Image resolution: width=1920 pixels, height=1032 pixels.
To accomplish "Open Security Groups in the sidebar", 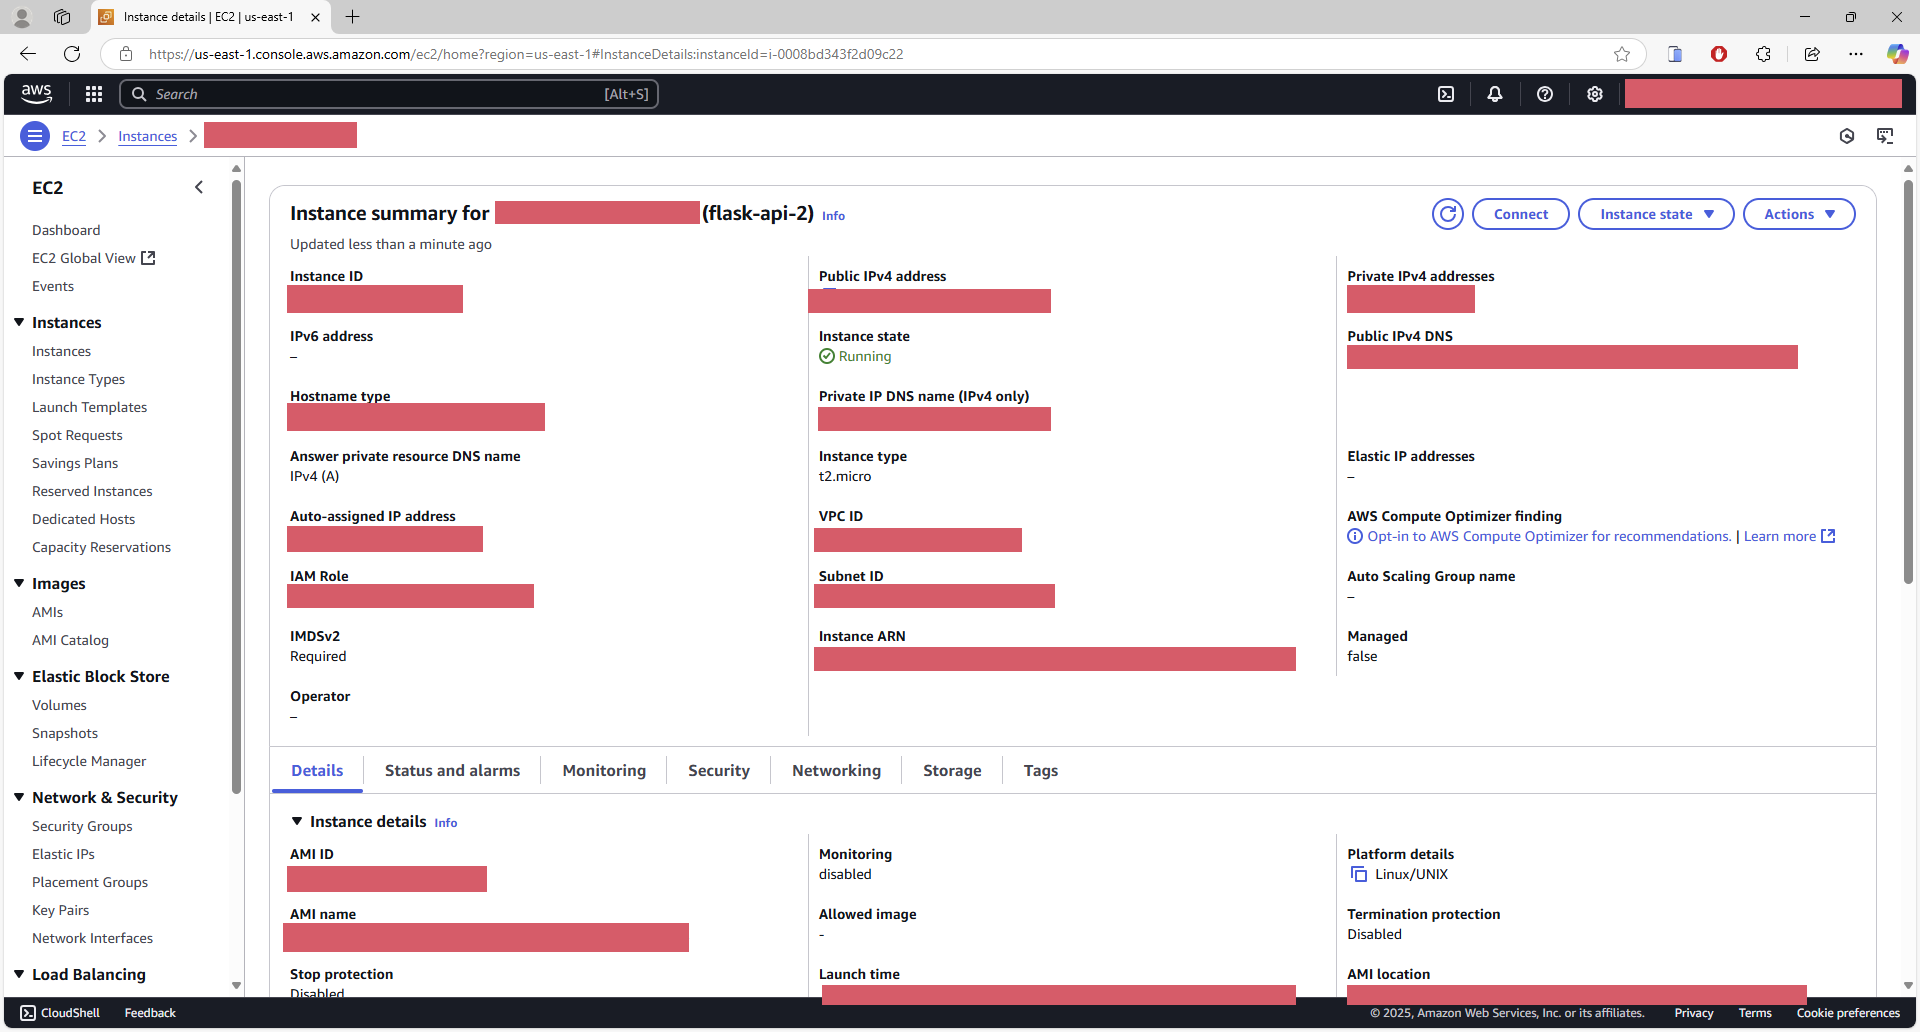I will (x=82, y=827).
